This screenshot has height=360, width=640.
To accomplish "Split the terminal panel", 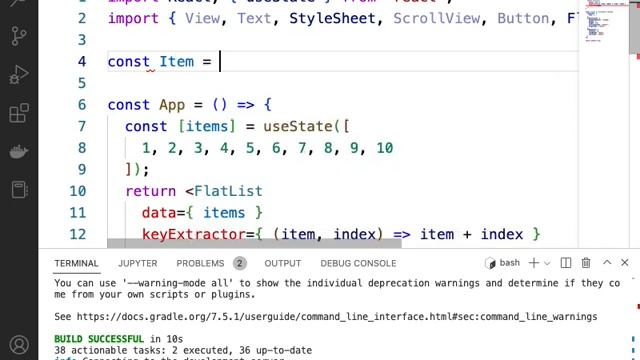I will pyautogui.click(x=566, y=263).
